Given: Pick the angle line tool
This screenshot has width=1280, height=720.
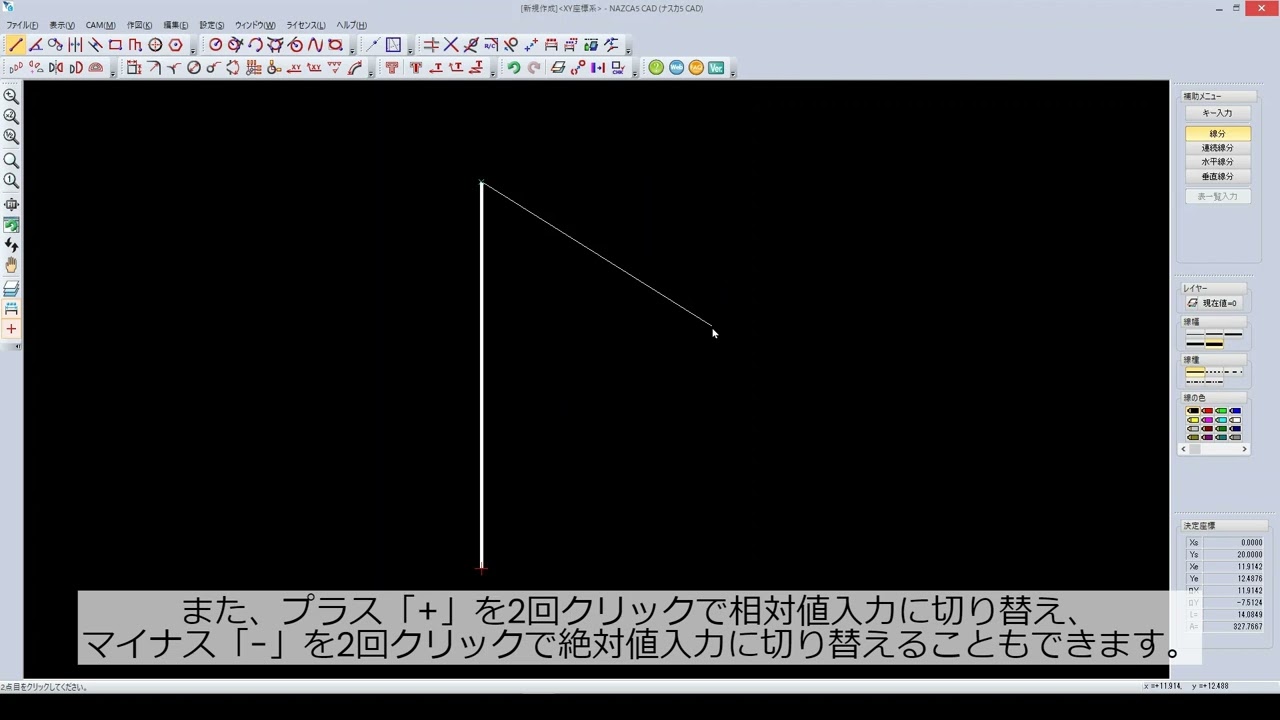Looking at the screenshot, I should click(35, 45).
